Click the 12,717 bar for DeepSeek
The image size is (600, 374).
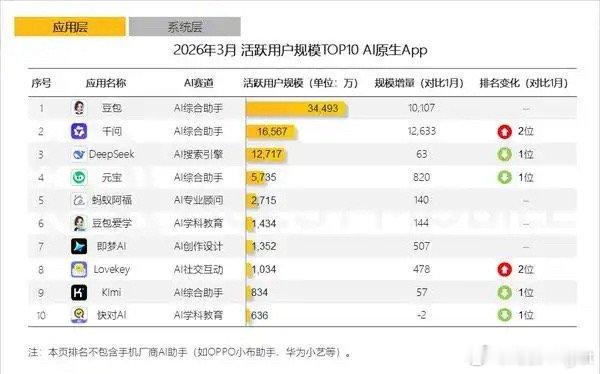pos(266,154)
